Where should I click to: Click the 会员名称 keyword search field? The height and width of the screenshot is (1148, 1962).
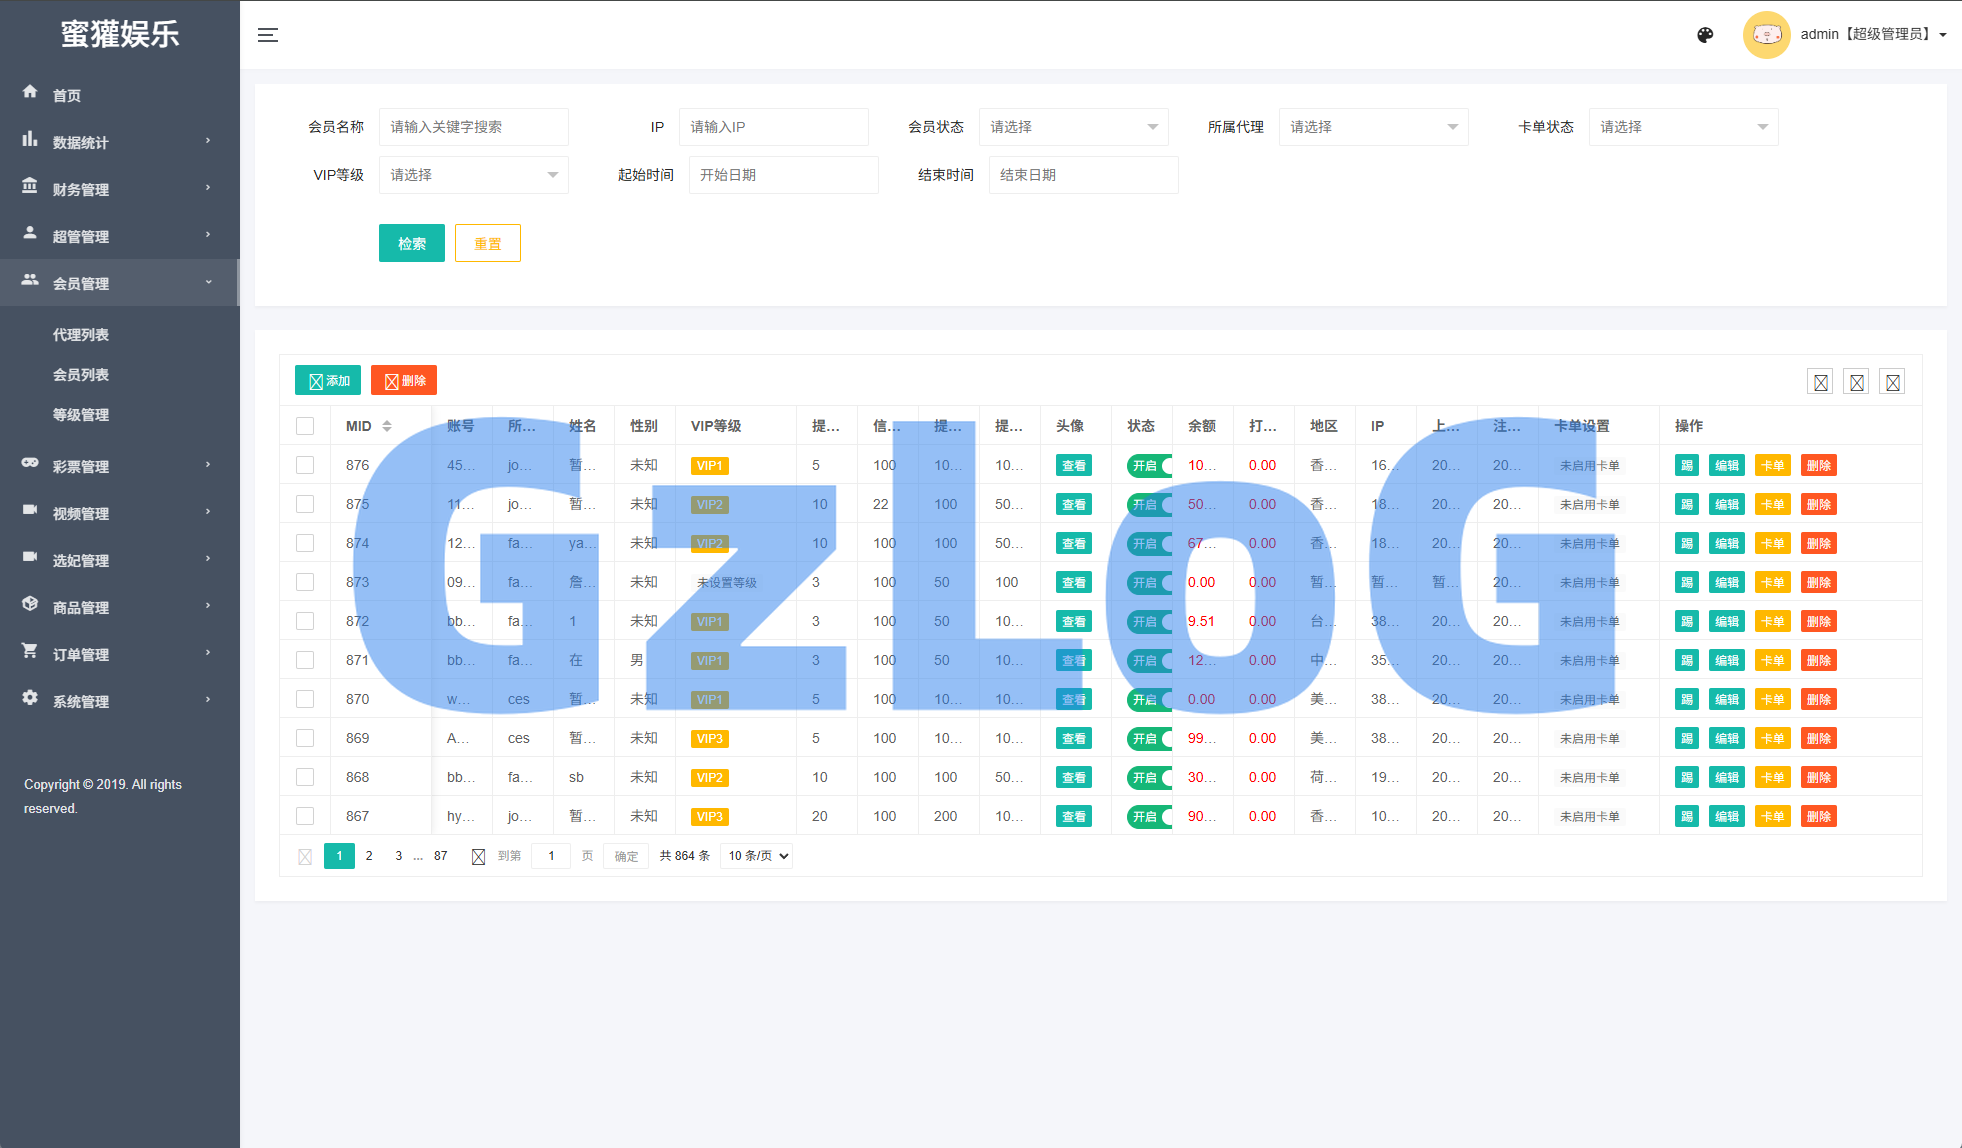[473, 127]
